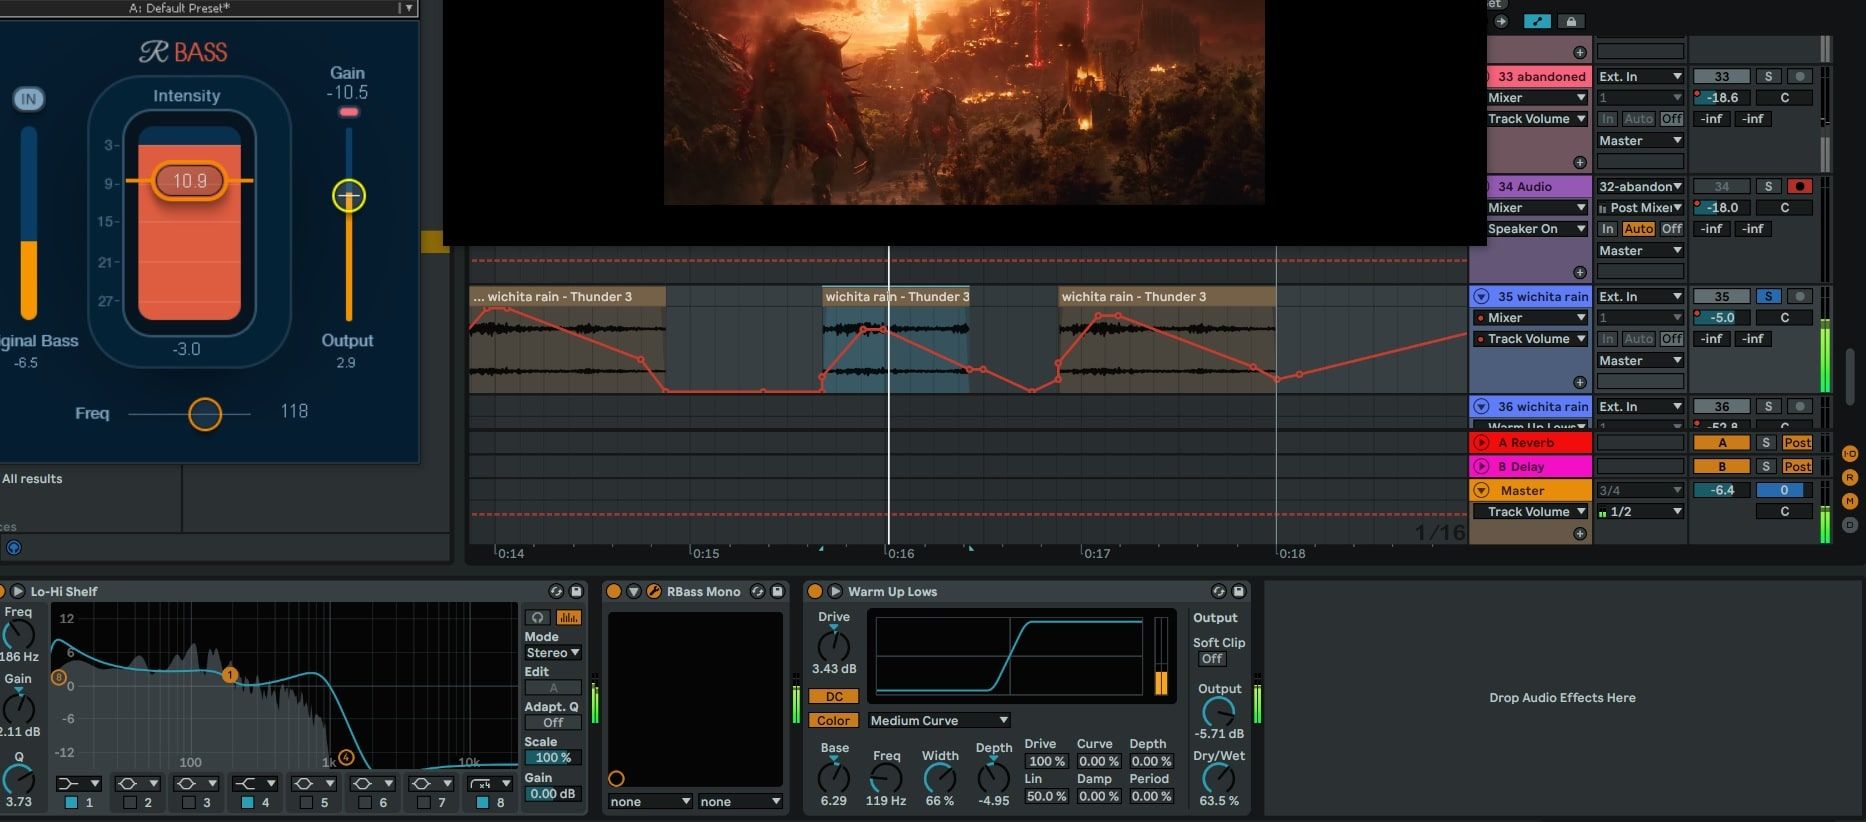Screen dimensions: 1866x822
Task: Unfold the 36 wichita rain track
Action: (1482, 406)
